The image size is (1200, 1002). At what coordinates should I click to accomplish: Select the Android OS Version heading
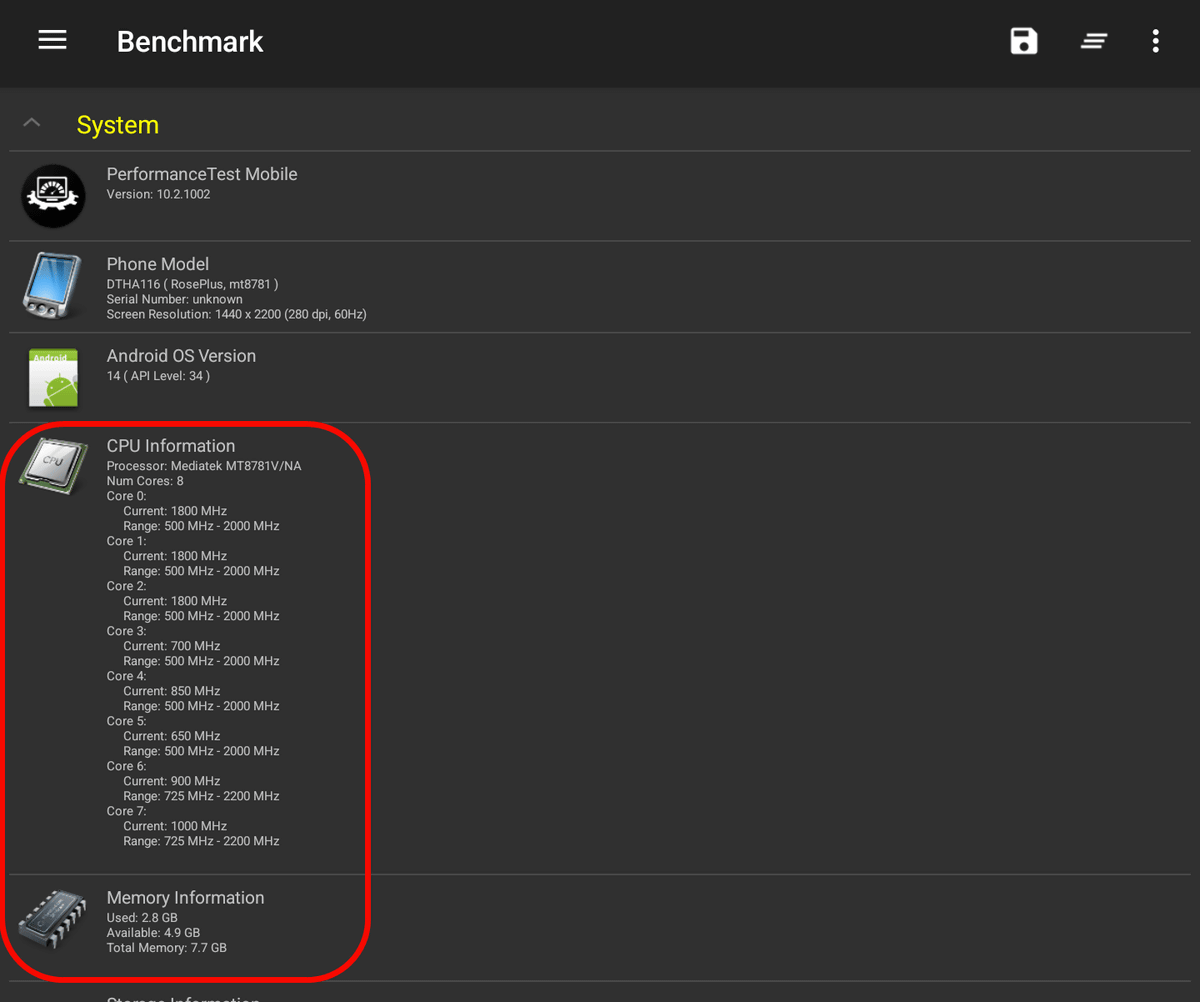tap(181, 356)
